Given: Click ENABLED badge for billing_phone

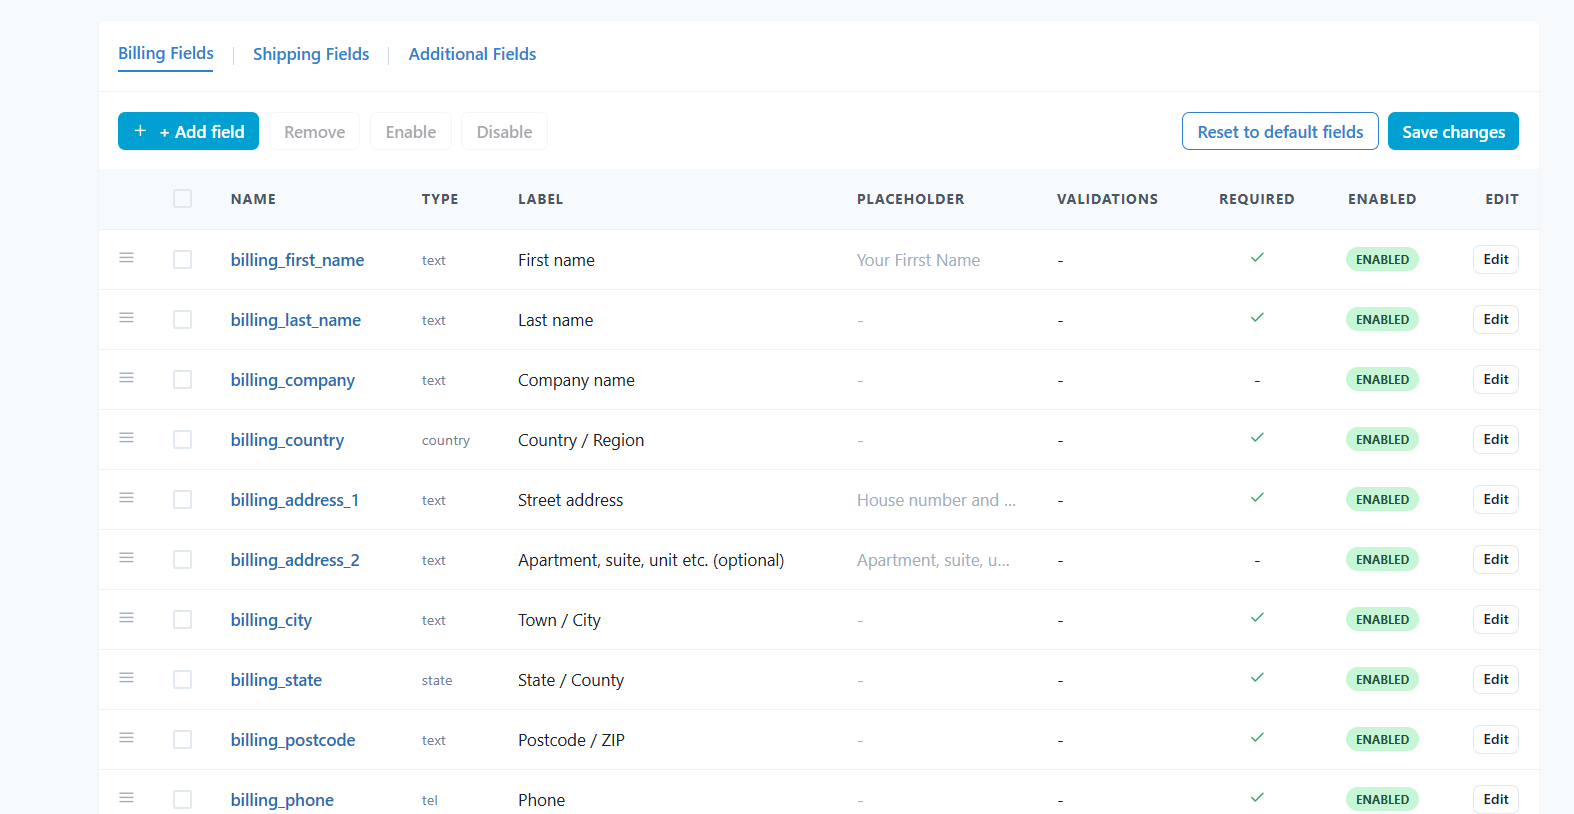Looking at the screenshot, I should pyautogui.click(x=1382, y=799).
